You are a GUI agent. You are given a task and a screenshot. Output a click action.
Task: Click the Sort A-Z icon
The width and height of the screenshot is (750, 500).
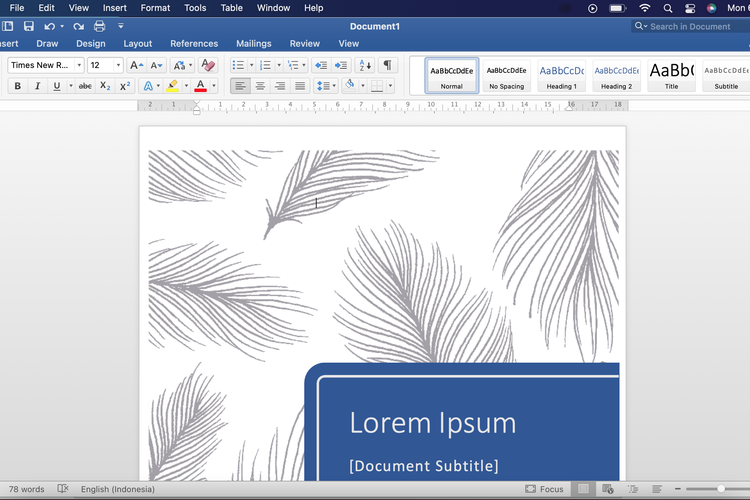click(364, 66)
